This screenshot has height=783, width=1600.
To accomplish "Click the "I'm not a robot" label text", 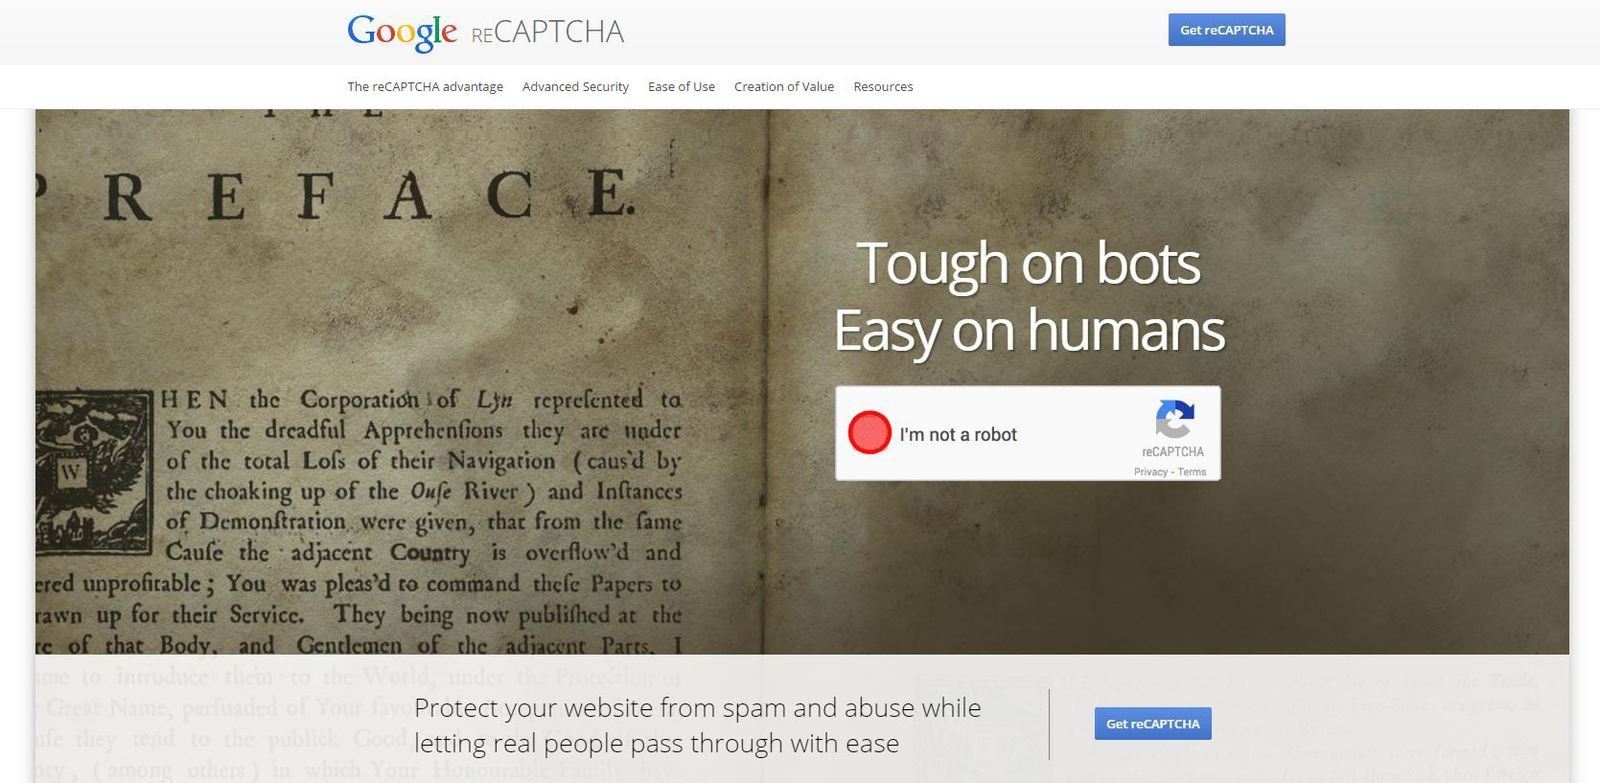I will coord(958,434).
